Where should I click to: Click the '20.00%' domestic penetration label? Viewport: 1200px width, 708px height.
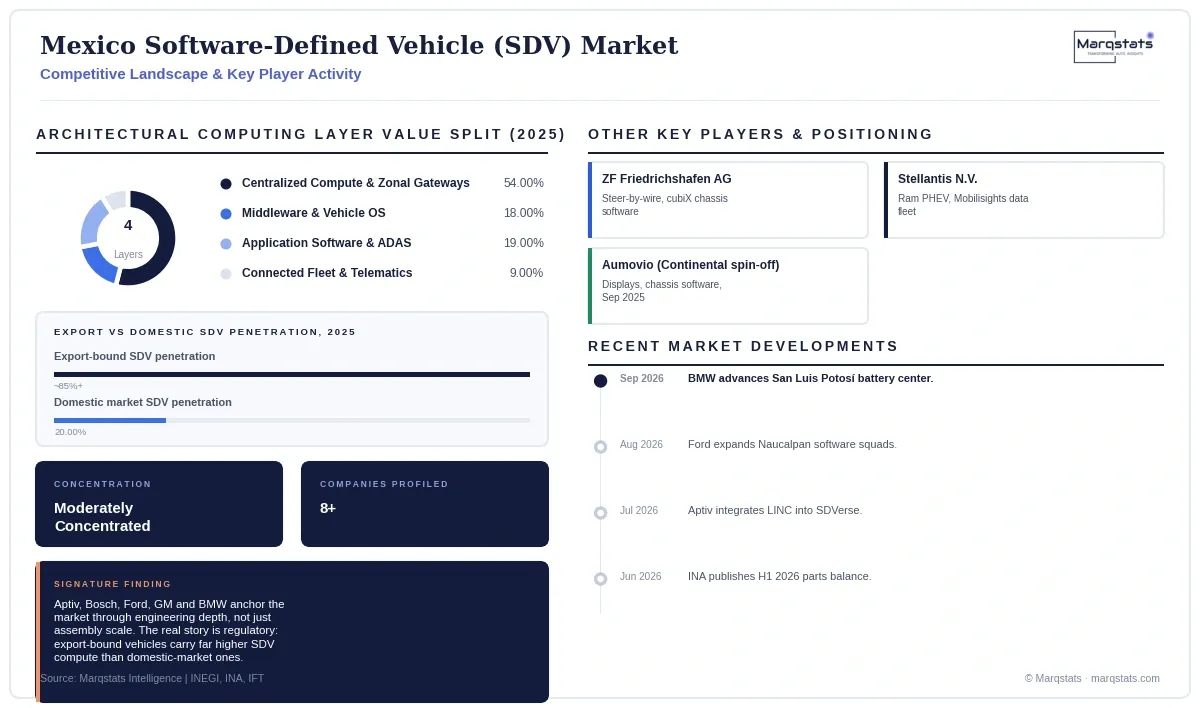coord(70,432)
